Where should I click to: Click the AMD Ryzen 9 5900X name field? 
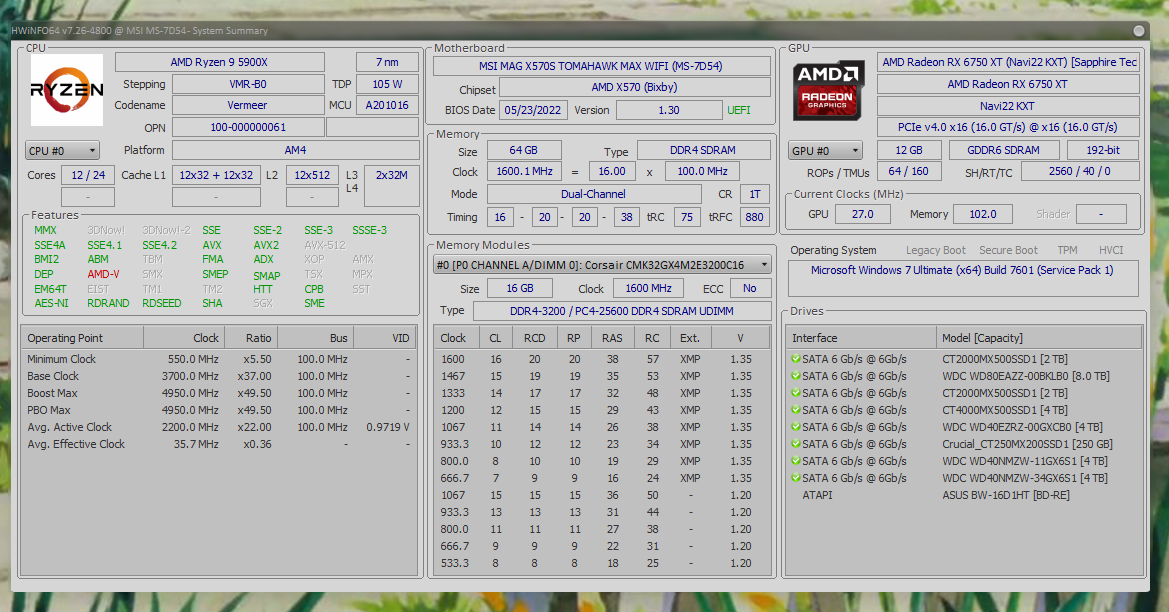coord(219,62)
